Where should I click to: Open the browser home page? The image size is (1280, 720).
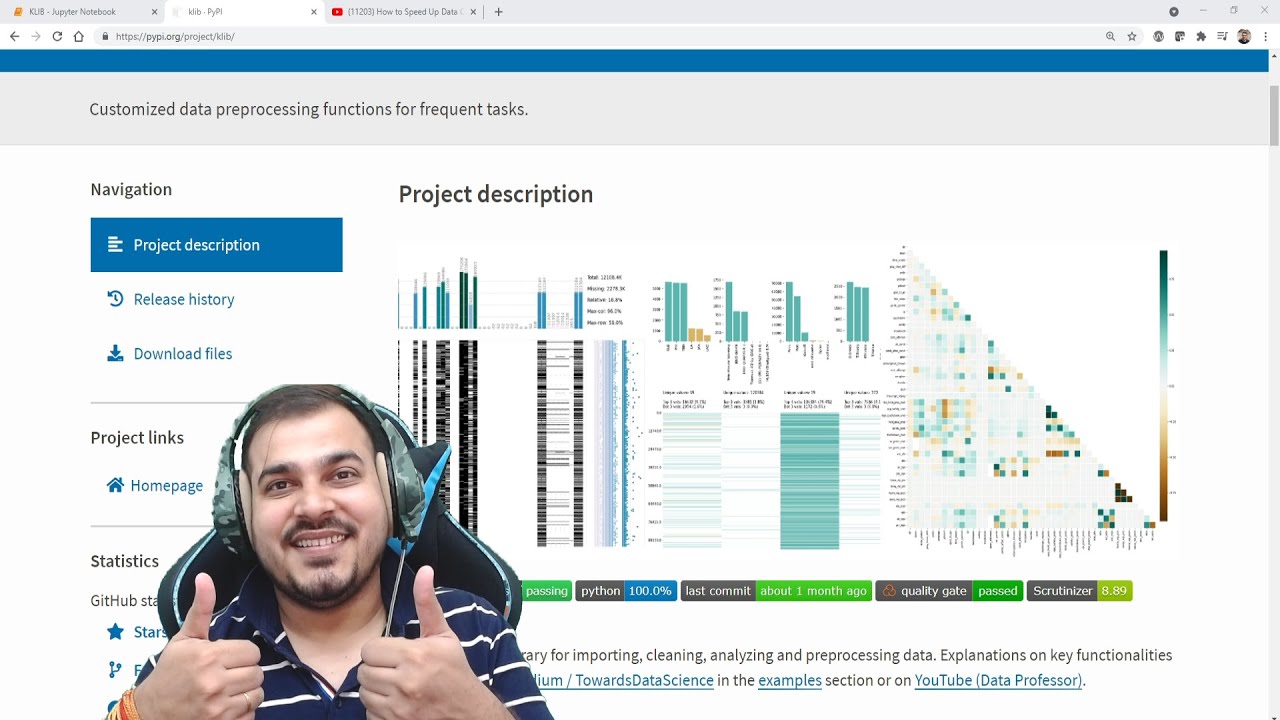tap(78, 36)
